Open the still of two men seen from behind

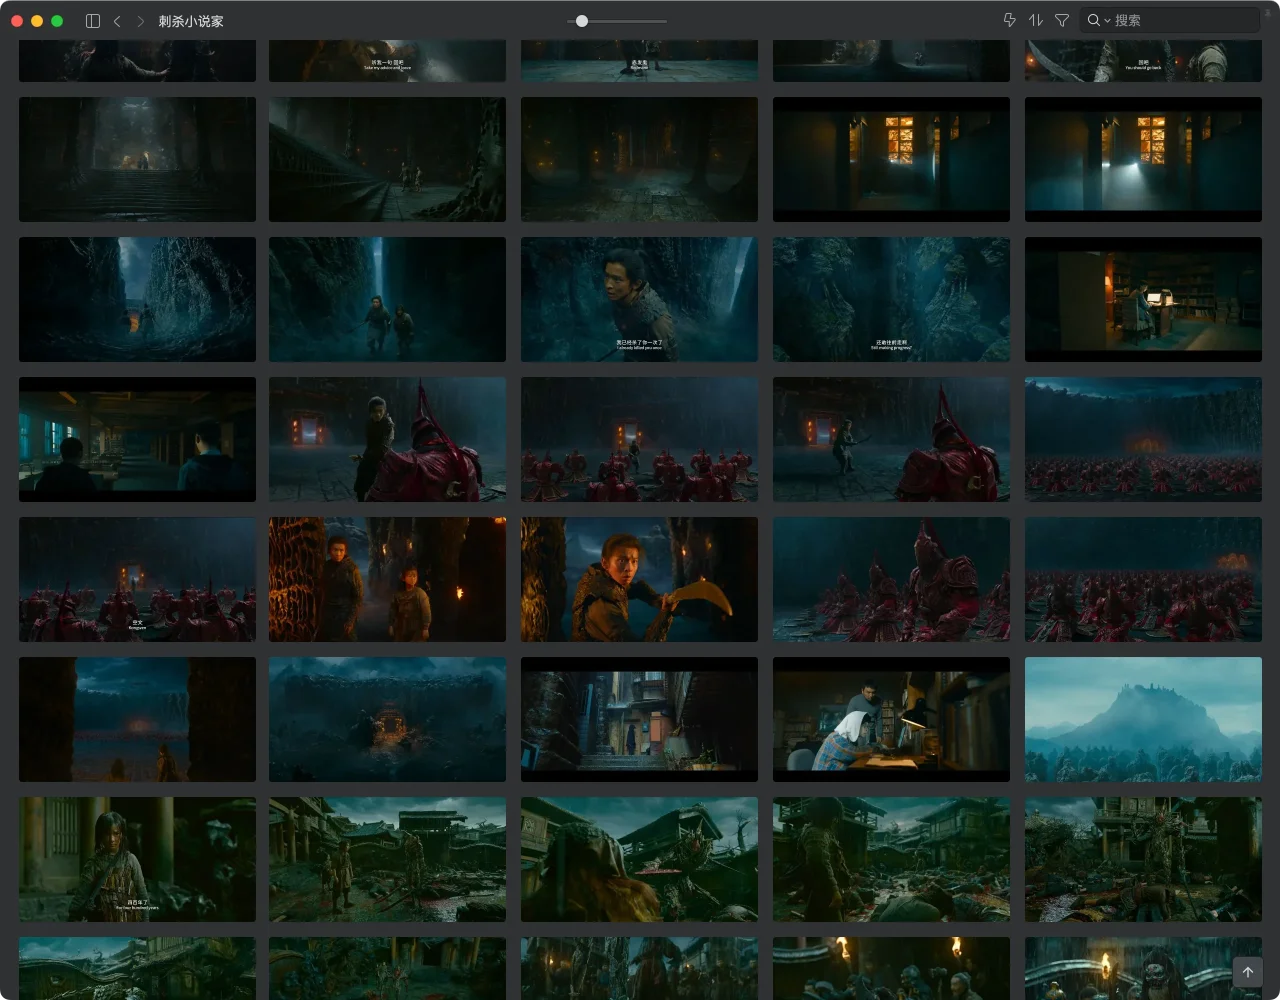137,439
